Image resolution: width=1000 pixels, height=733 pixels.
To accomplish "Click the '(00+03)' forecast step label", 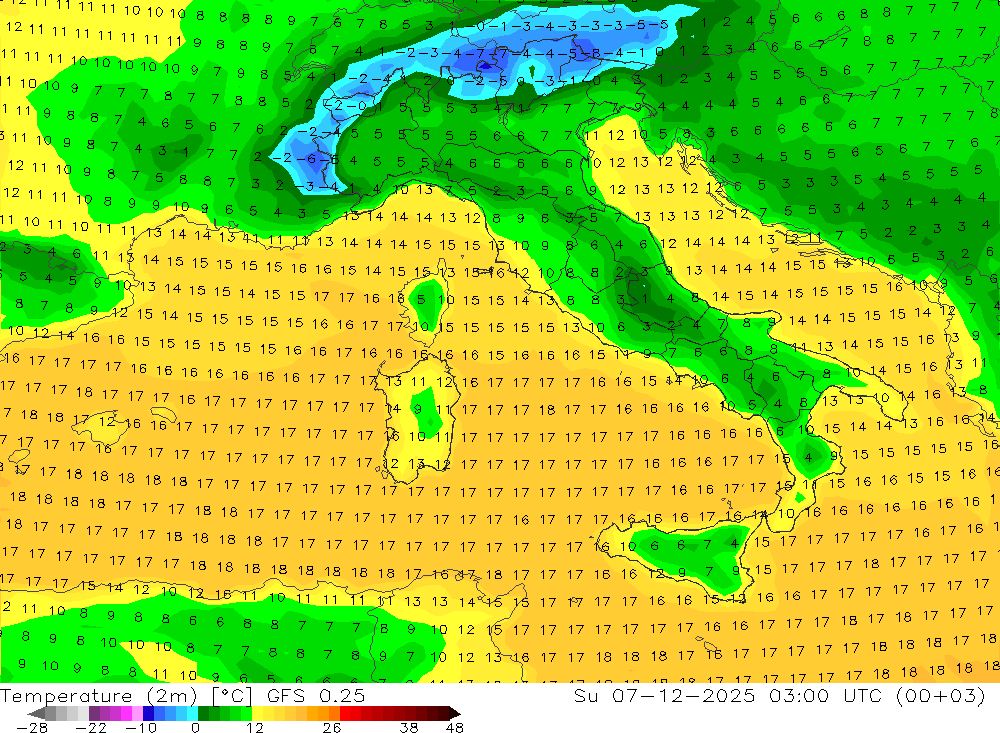I will coord(941,695).
